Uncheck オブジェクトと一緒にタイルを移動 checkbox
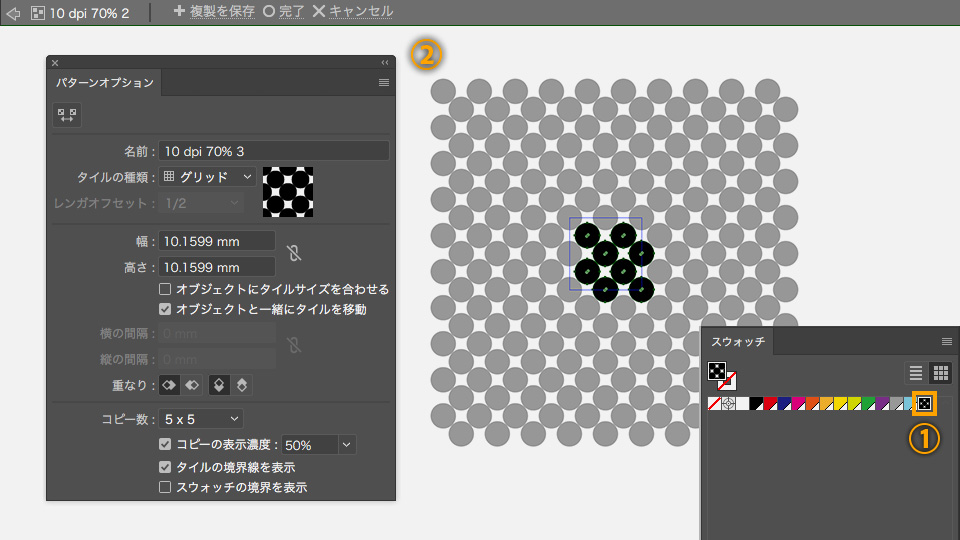960x540 pixels. pos(165,309)
